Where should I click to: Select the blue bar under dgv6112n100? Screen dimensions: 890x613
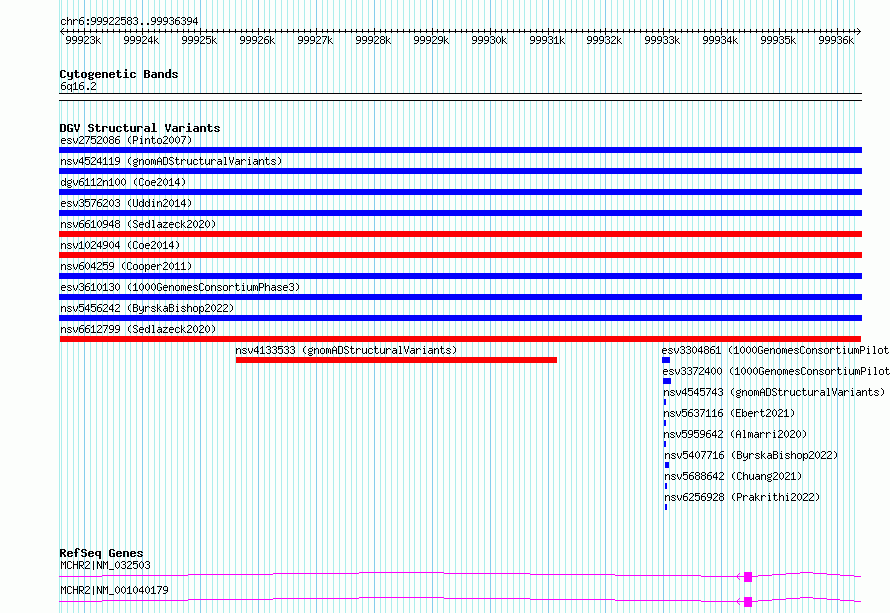460,192
